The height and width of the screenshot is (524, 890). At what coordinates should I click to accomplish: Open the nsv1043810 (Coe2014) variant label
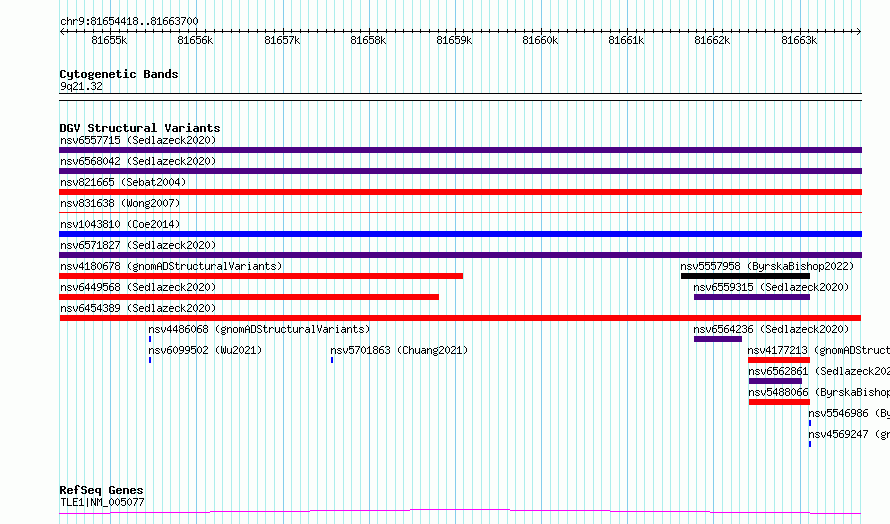point(120,224)
